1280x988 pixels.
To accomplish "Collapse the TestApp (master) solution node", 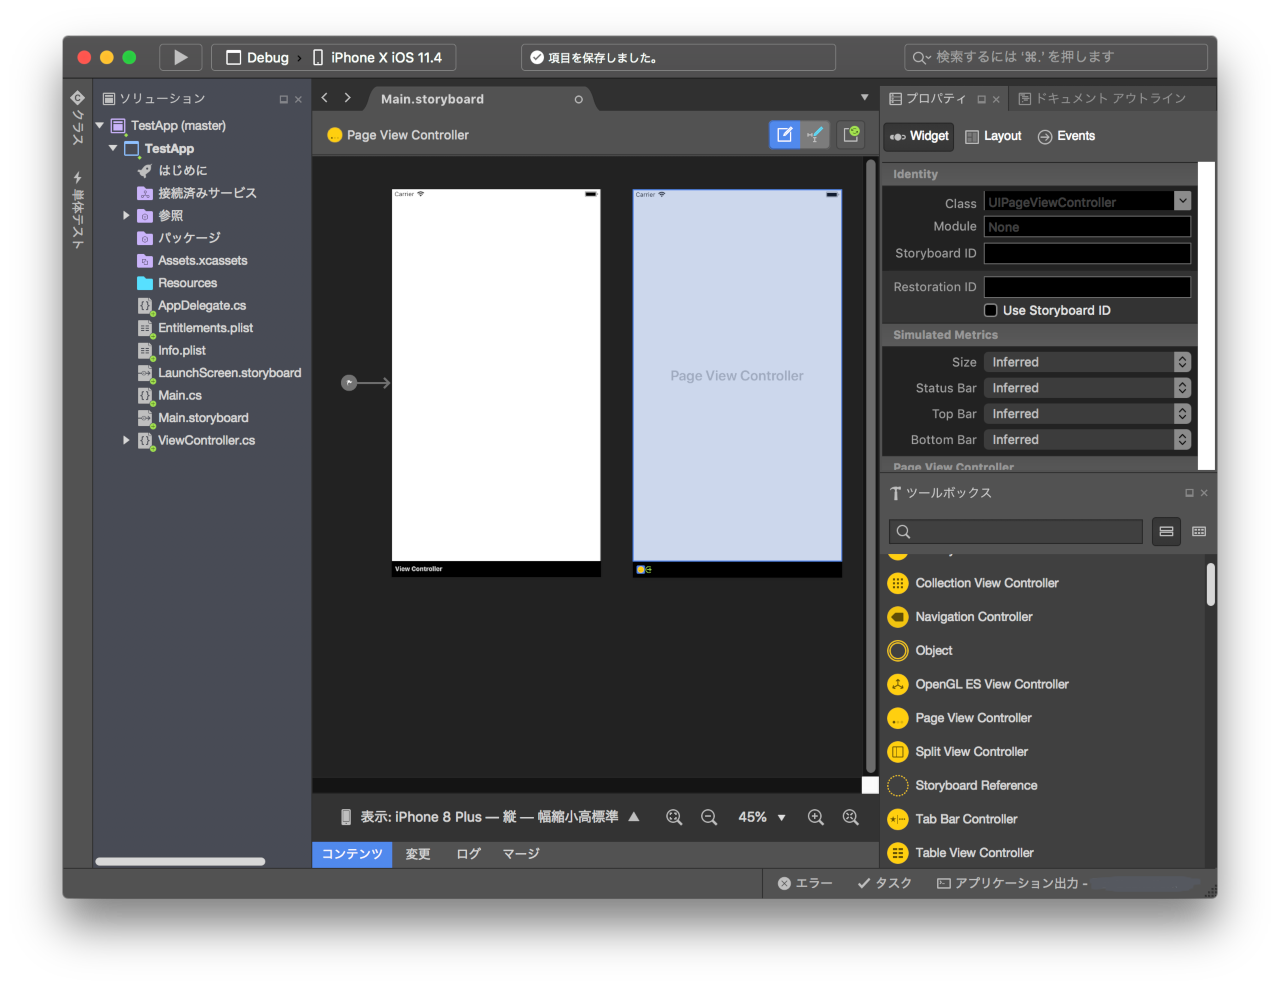I will tap(100, 126).
